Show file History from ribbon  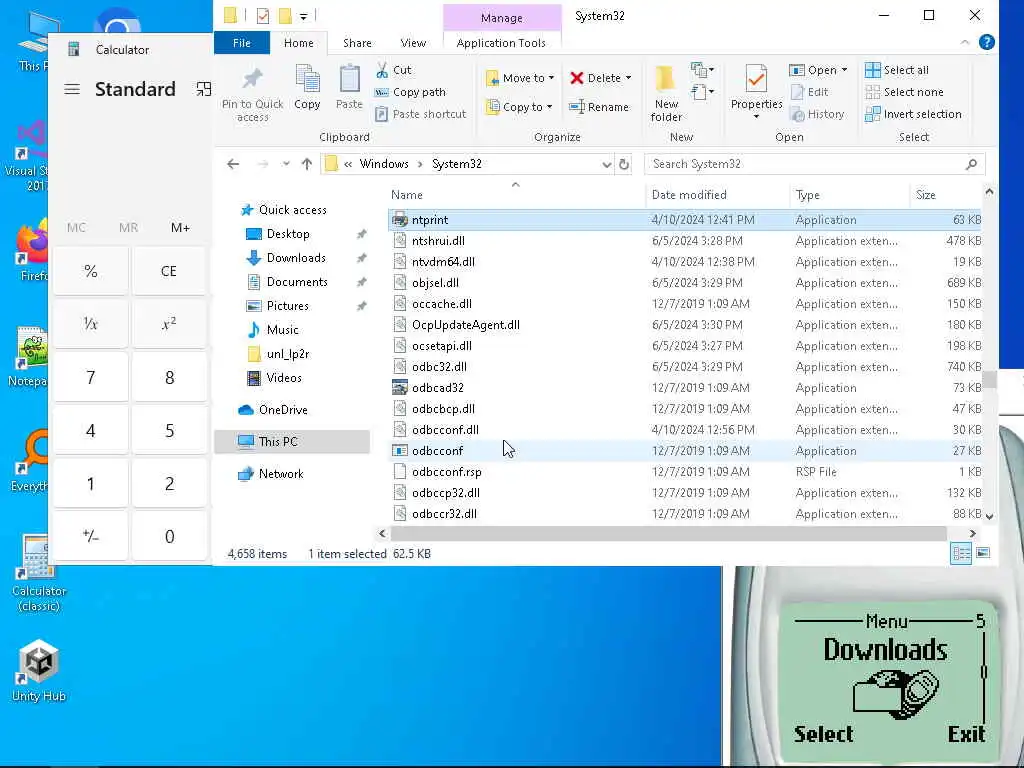tap(818, 114)
